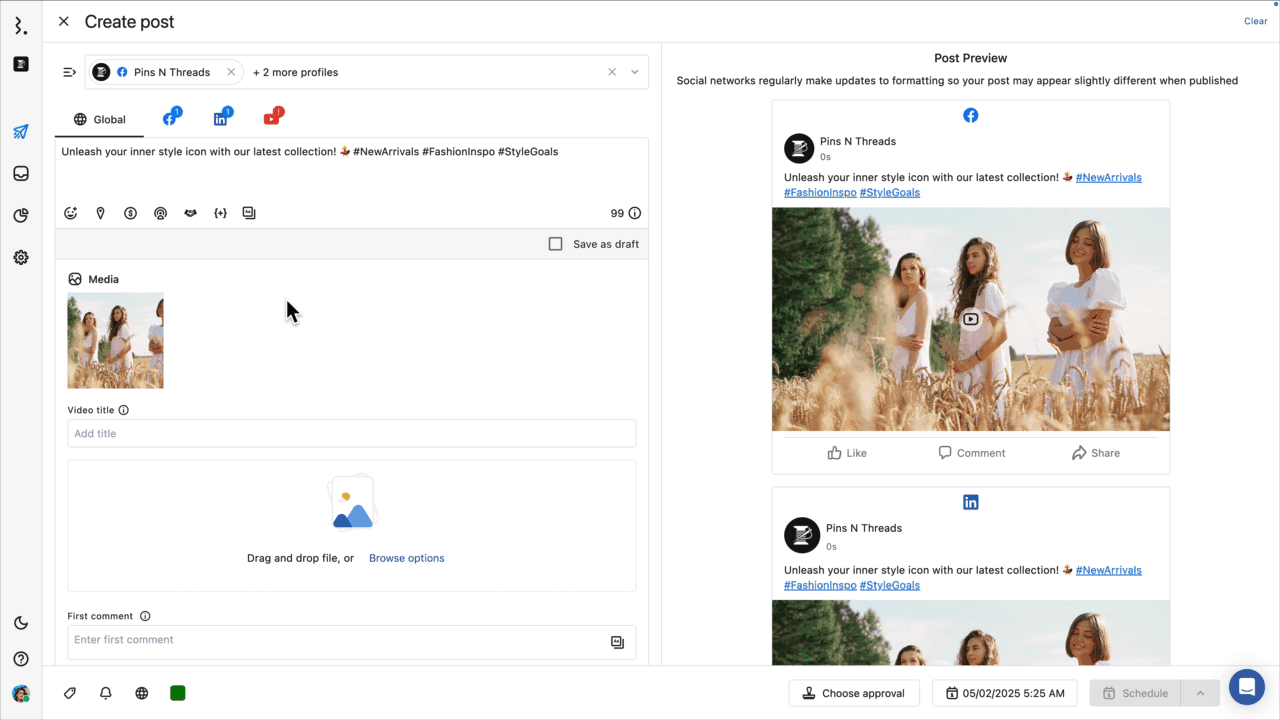Click the handshake icon in editor toolbar
1280x720 pixels.
tap(190, 213)
